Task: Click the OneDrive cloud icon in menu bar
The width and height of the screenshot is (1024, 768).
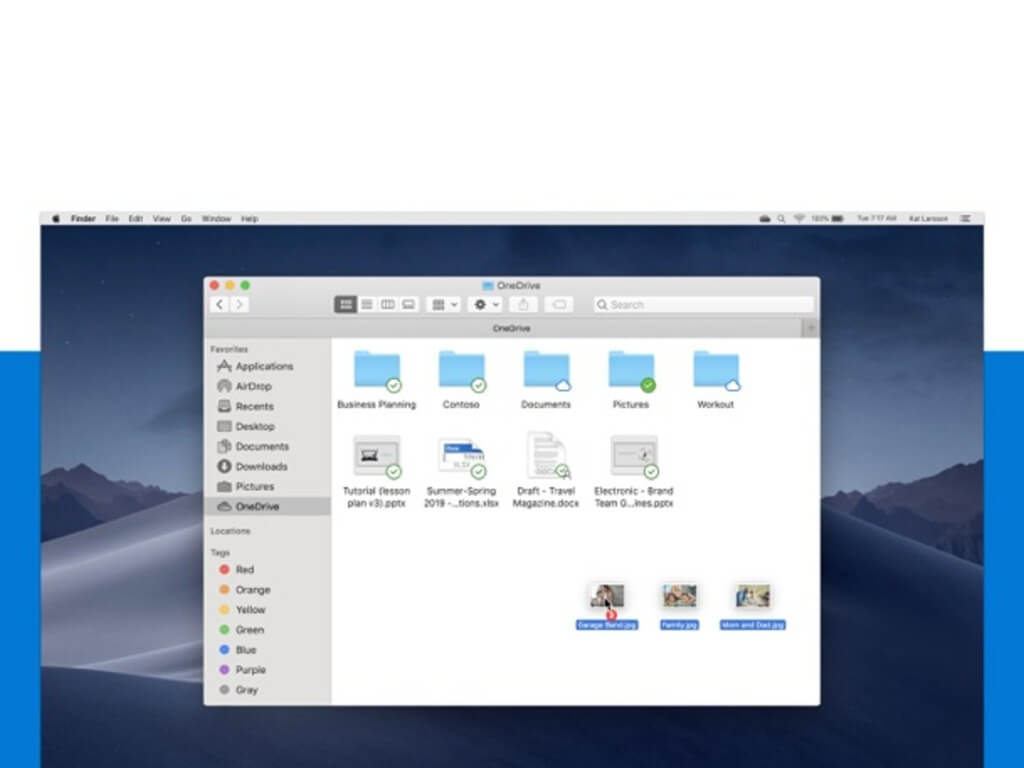Action: pyautogui.click(x=765, y=218)
